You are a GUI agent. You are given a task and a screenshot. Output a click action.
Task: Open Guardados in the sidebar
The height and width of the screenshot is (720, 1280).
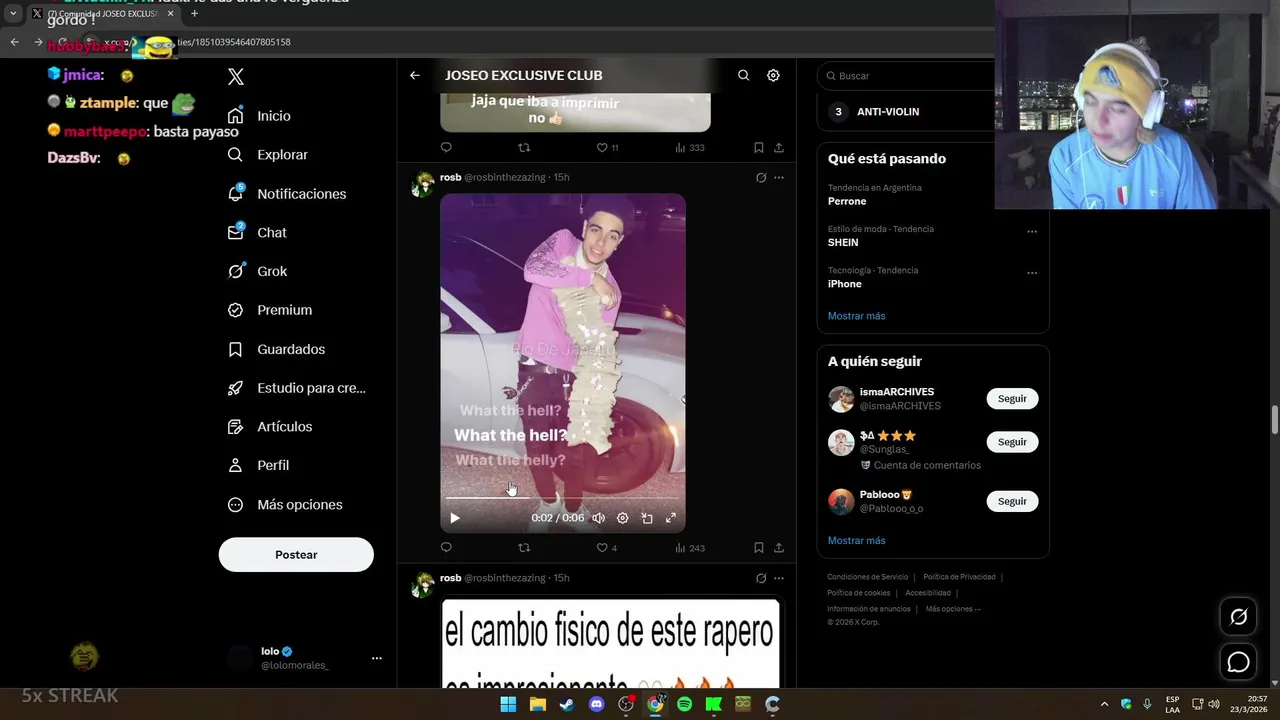pyautogui.click(x=277, y=349)
